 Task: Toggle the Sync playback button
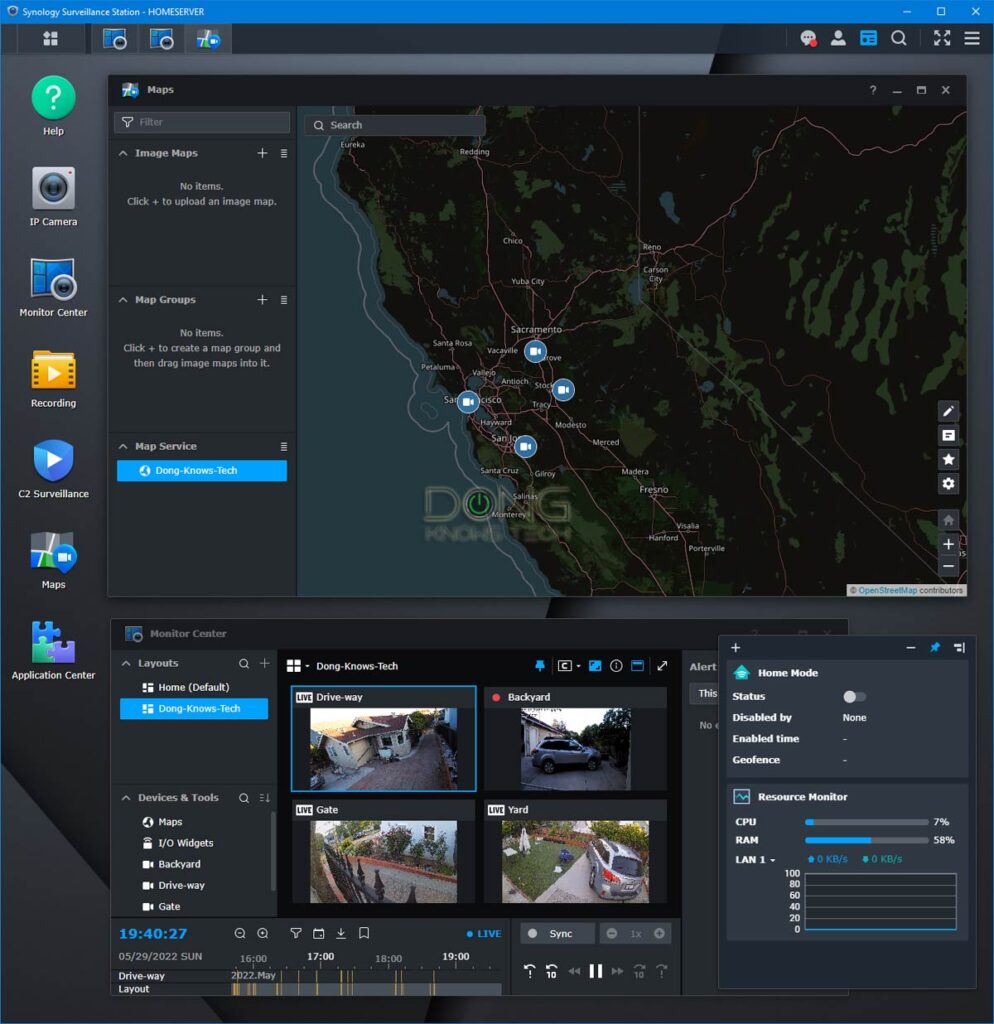[x=557, y=933]
